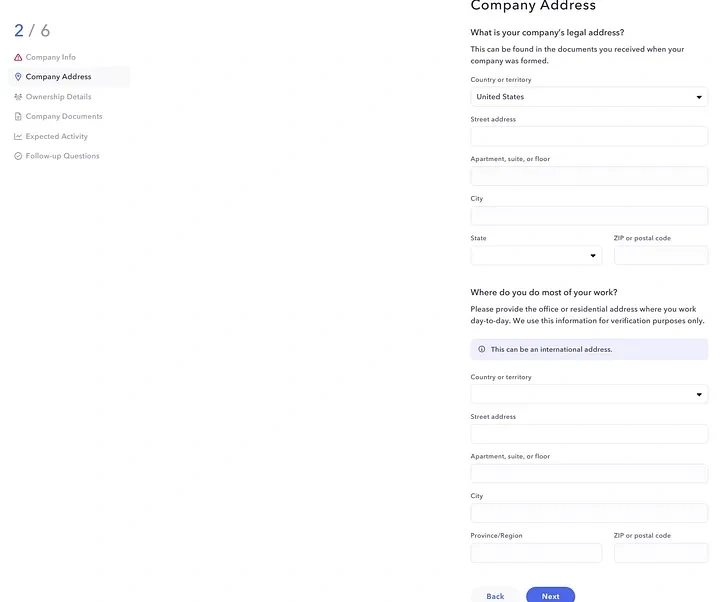Click the work address Apartment, suite, or floor field
This screenshot has height=602, width=720.
589,473
